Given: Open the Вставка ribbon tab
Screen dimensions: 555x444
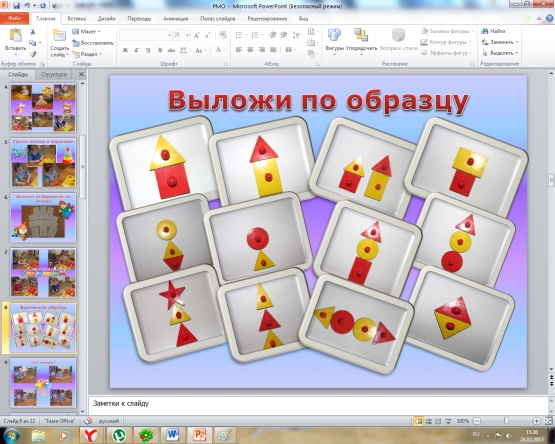Looking at the screenshot, I should click(76, 19).
